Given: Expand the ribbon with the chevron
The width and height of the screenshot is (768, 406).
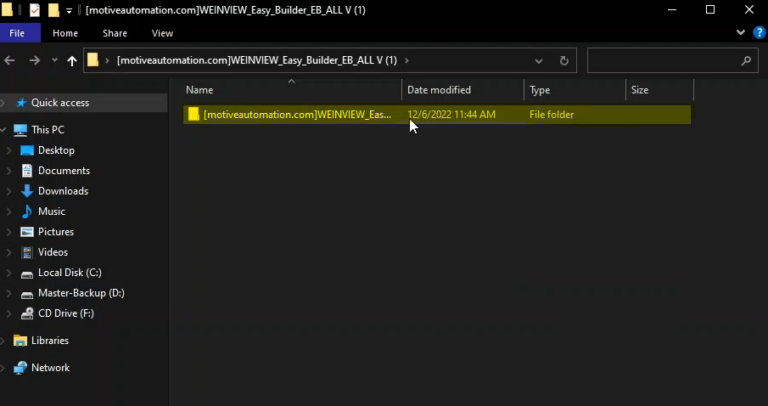Looking at the screenshot, I should (741, 33).
